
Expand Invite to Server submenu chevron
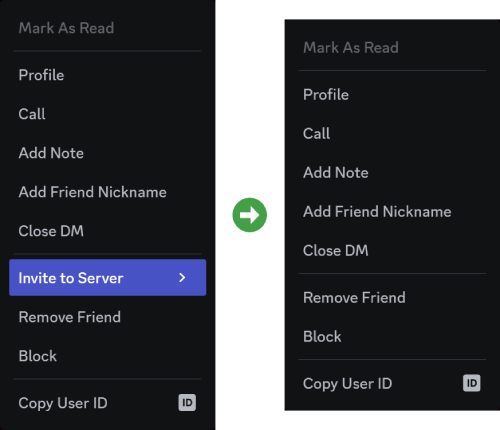182,278
